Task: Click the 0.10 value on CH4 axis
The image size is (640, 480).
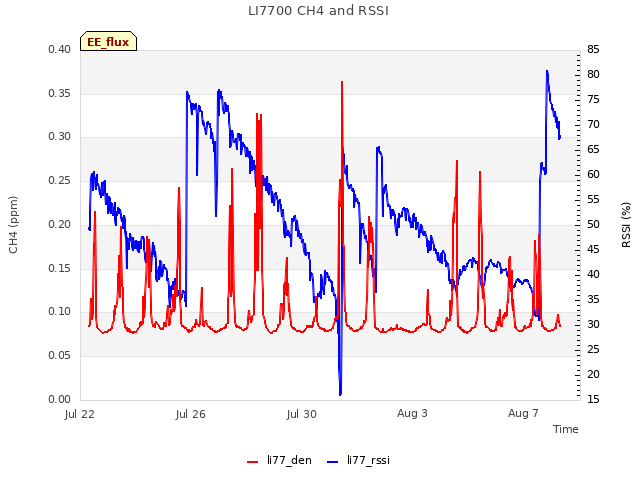Action: [60, 312]
